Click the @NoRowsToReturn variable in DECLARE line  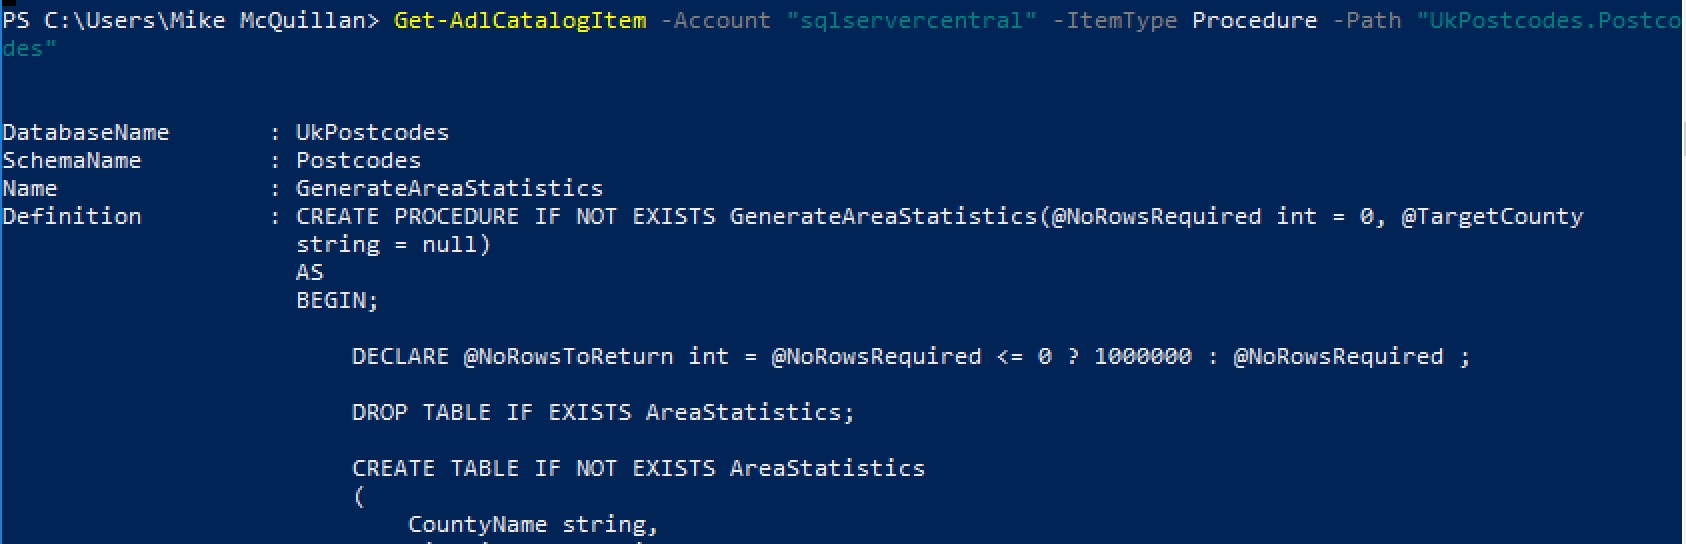(x=568, y=356)
